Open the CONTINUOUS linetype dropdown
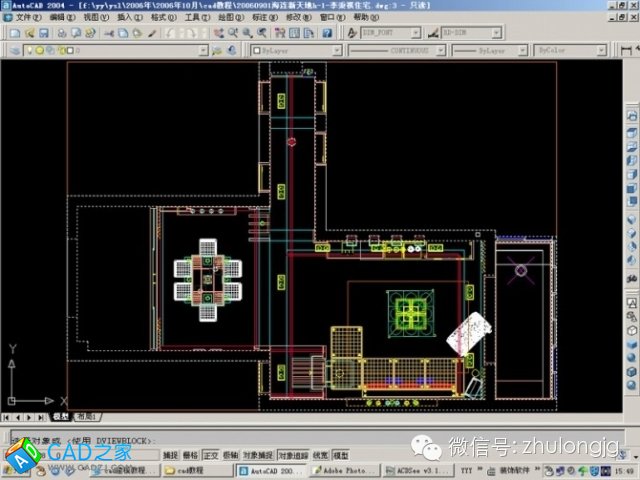The height and width of the screenshot is (480, 640). [x=395, y=49]
